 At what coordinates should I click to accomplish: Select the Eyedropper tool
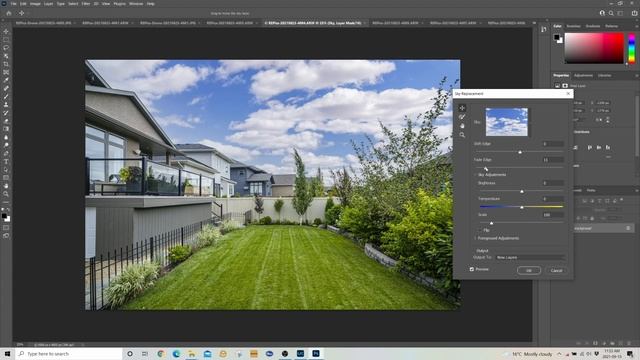coord(6,80)
